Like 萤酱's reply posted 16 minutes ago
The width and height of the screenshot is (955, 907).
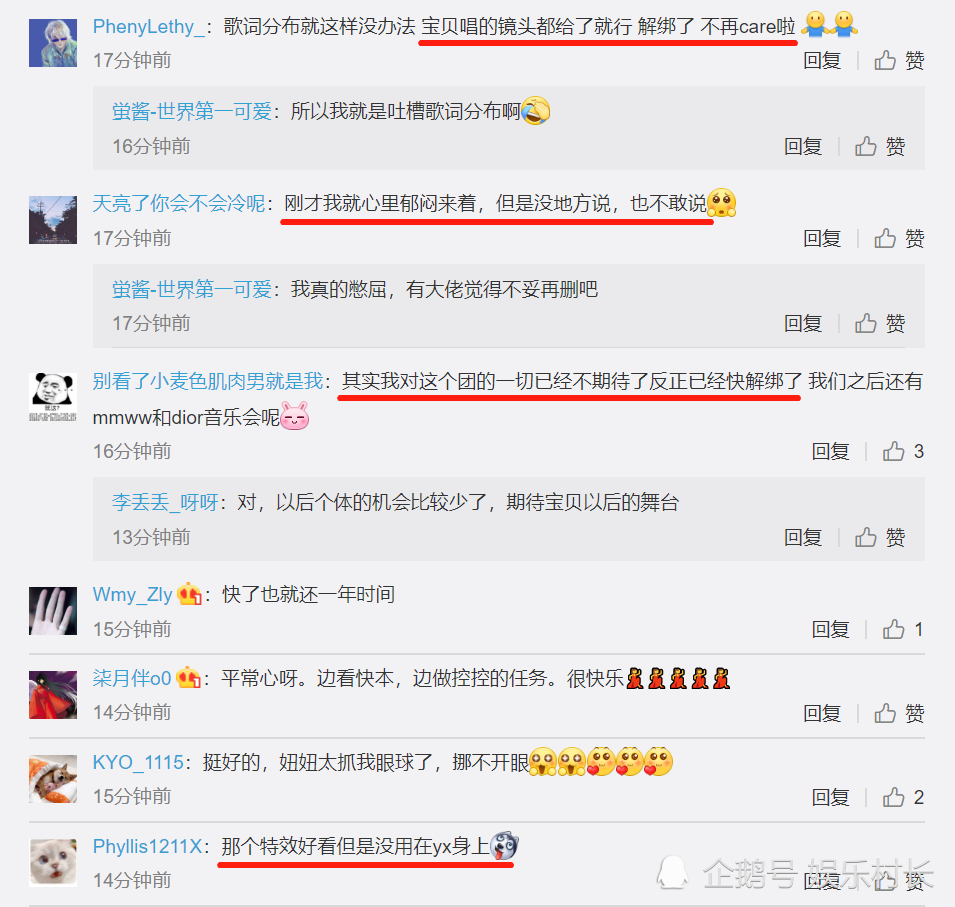879,146
